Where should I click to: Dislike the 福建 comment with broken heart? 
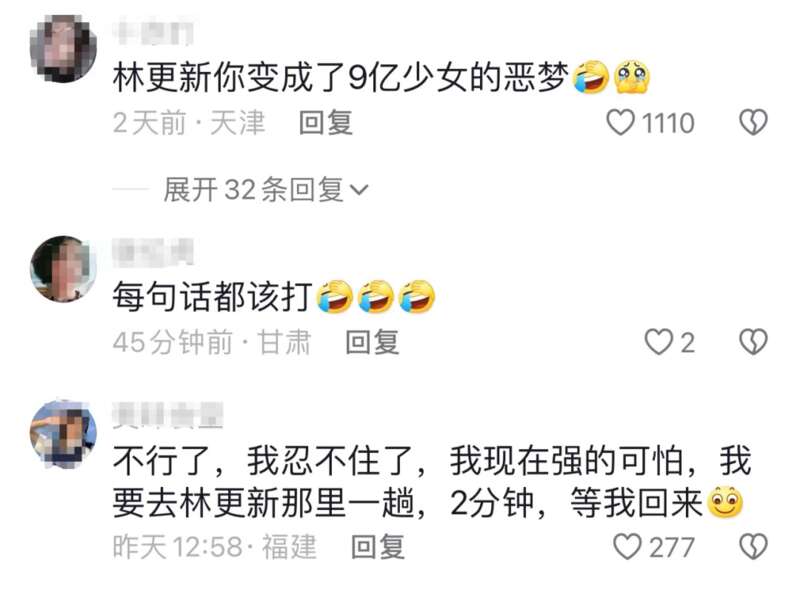[x=753, y=547]
